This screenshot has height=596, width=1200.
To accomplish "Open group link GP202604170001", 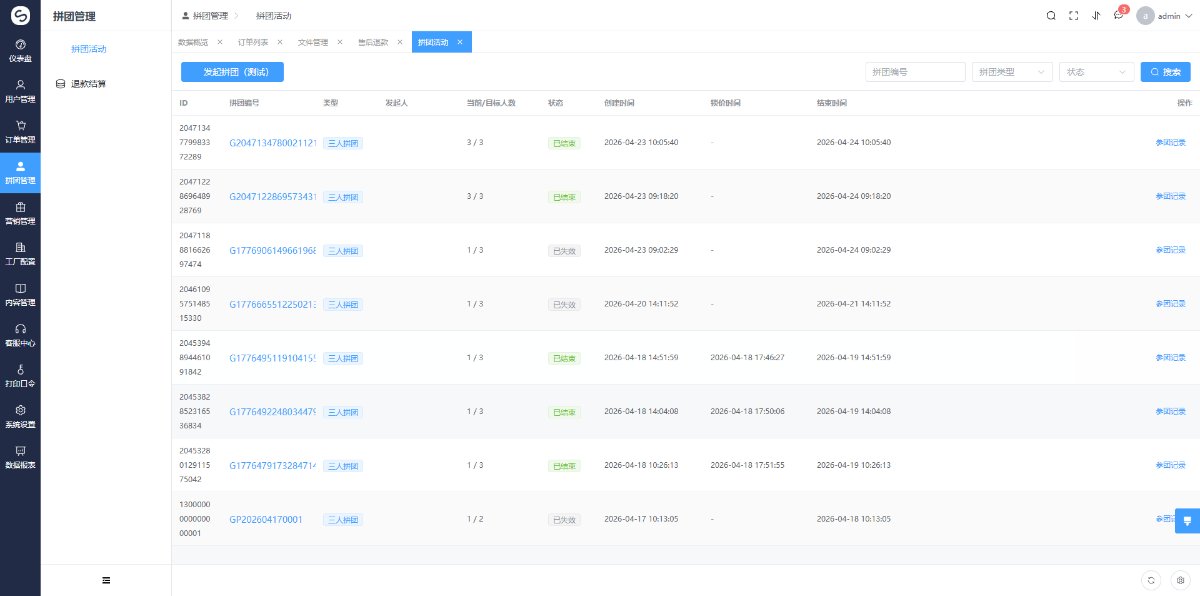I will [x=266, y=519].
